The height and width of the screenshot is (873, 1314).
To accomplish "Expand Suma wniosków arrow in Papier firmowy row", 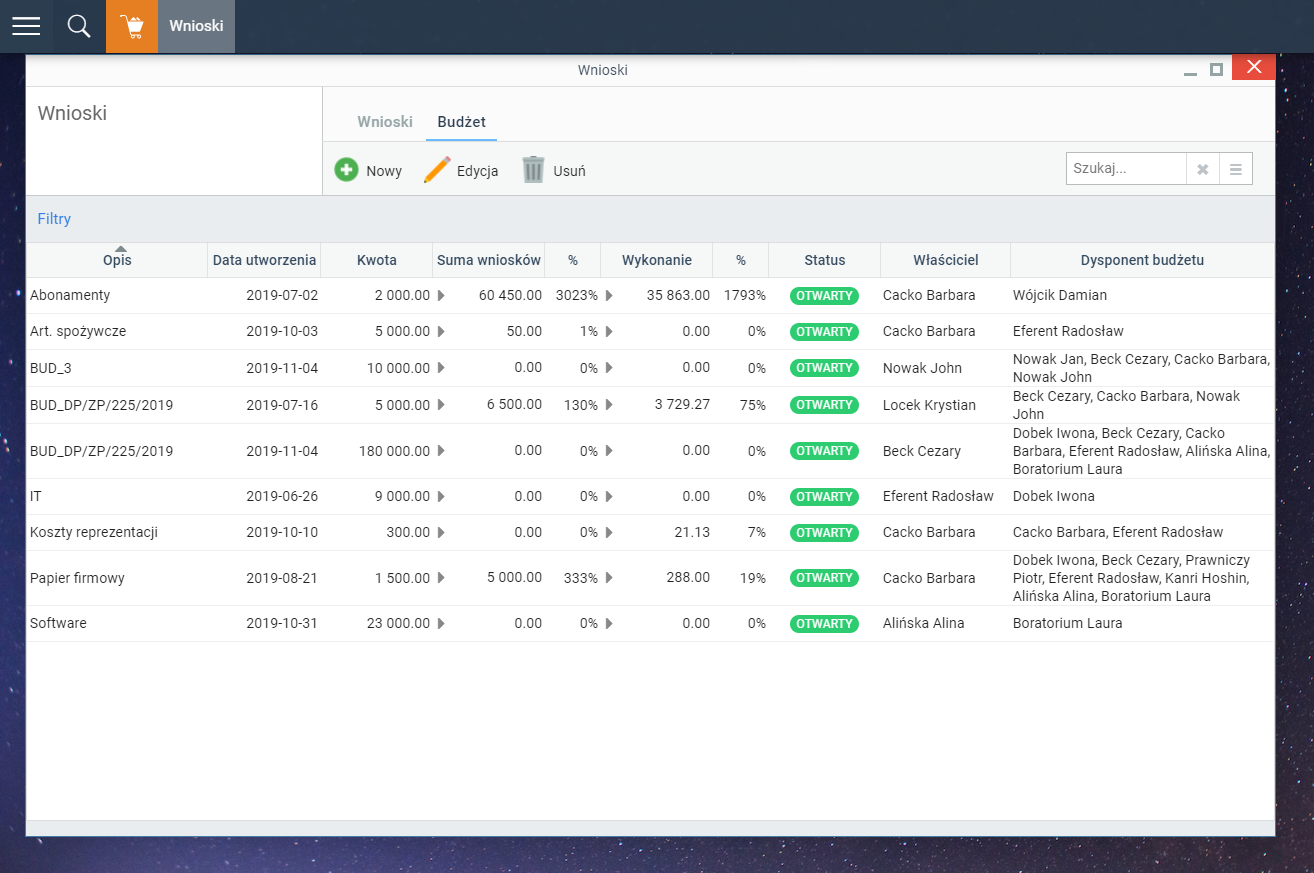I will point(441,578).
